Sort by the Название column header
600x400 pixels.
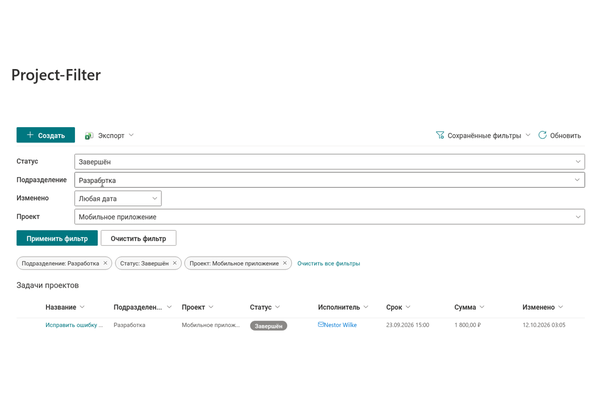click(61, 307)
